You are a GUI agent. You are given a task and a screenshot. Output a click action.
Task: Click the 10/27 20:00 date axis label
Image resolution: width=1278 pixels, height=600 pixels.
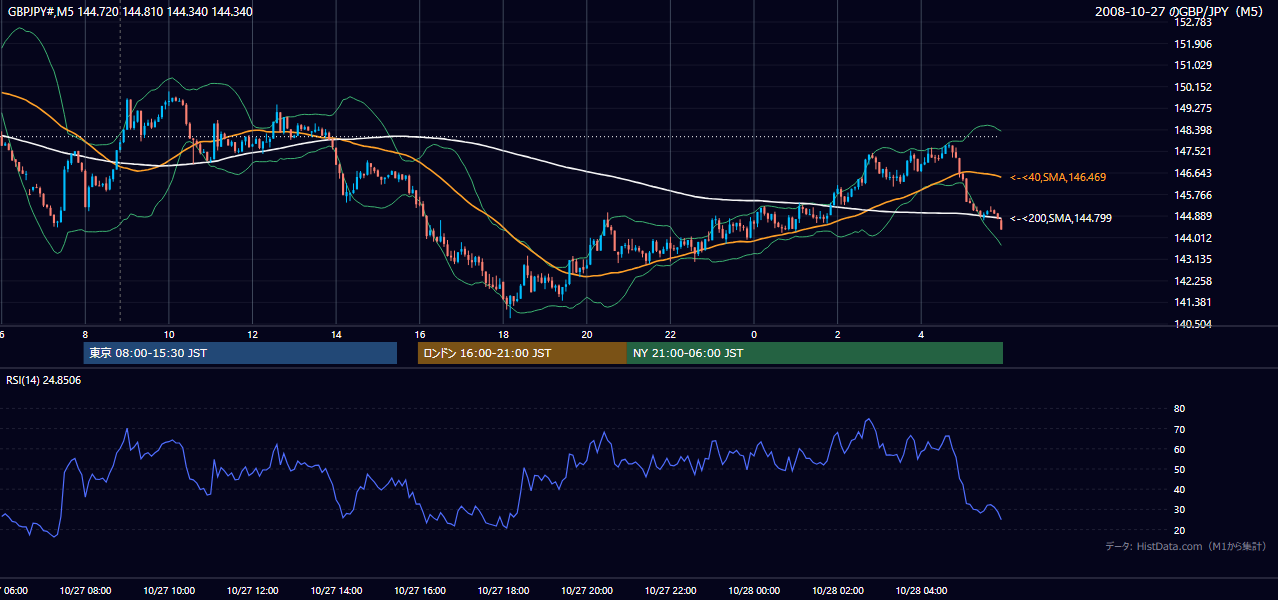(587, 591)
